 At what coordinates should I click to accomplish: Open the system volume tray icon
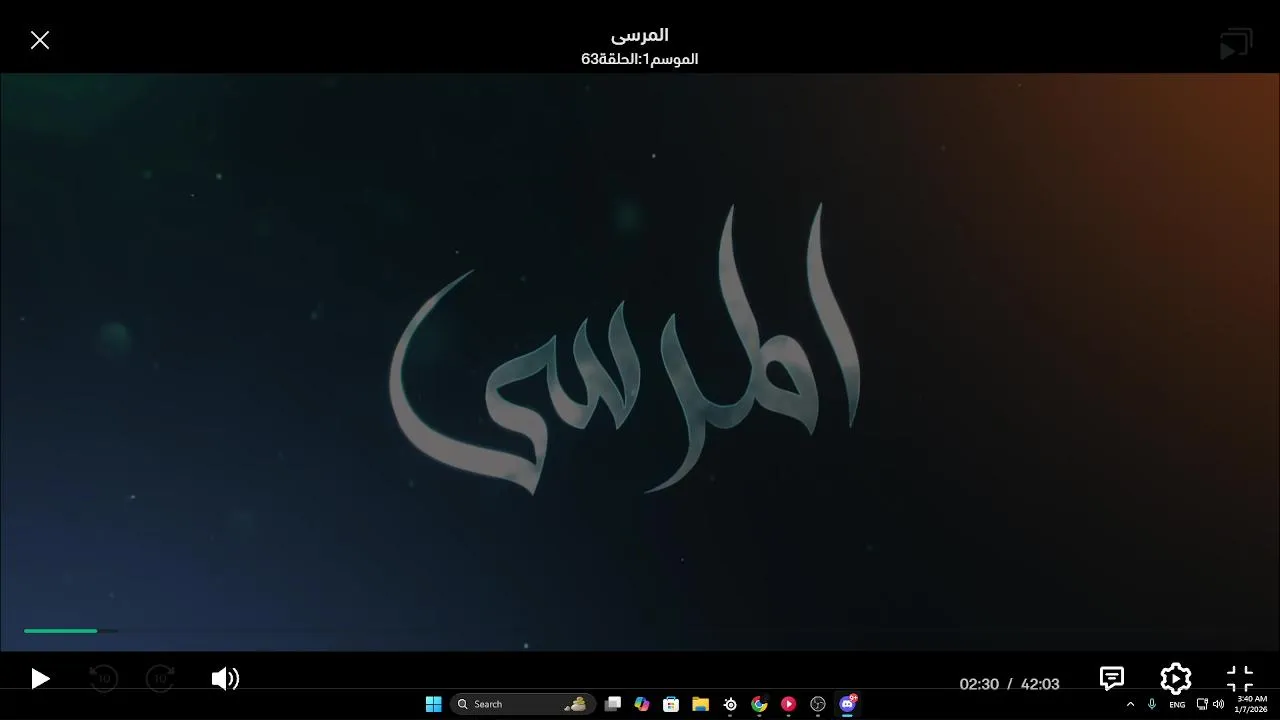[1218, 704]
